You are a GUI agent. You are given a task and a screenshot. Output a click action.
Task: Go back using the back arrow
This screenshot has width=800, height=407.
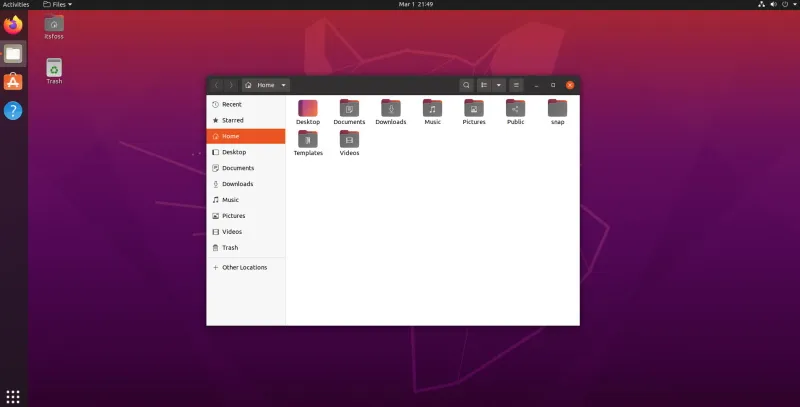[216, 85]
